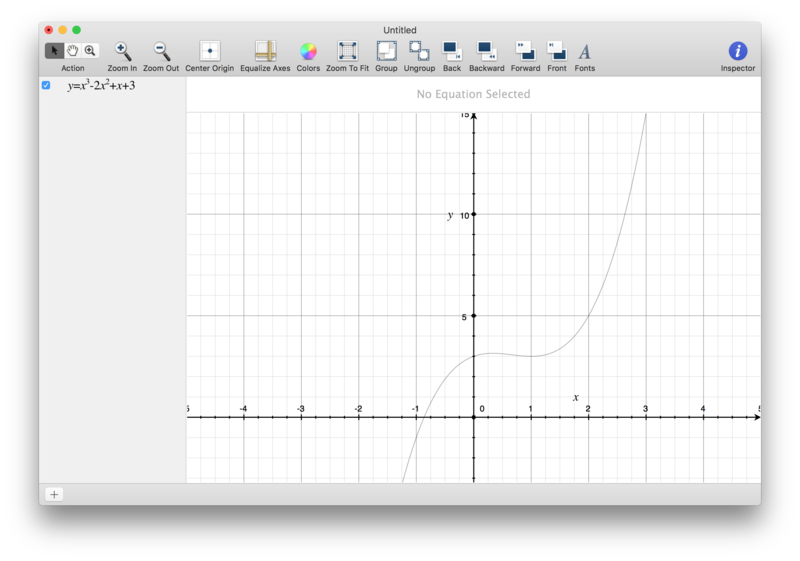Click the 'No Equation Selected' field
The height and width of the screenshot is (561, 800).
(473, 94)
